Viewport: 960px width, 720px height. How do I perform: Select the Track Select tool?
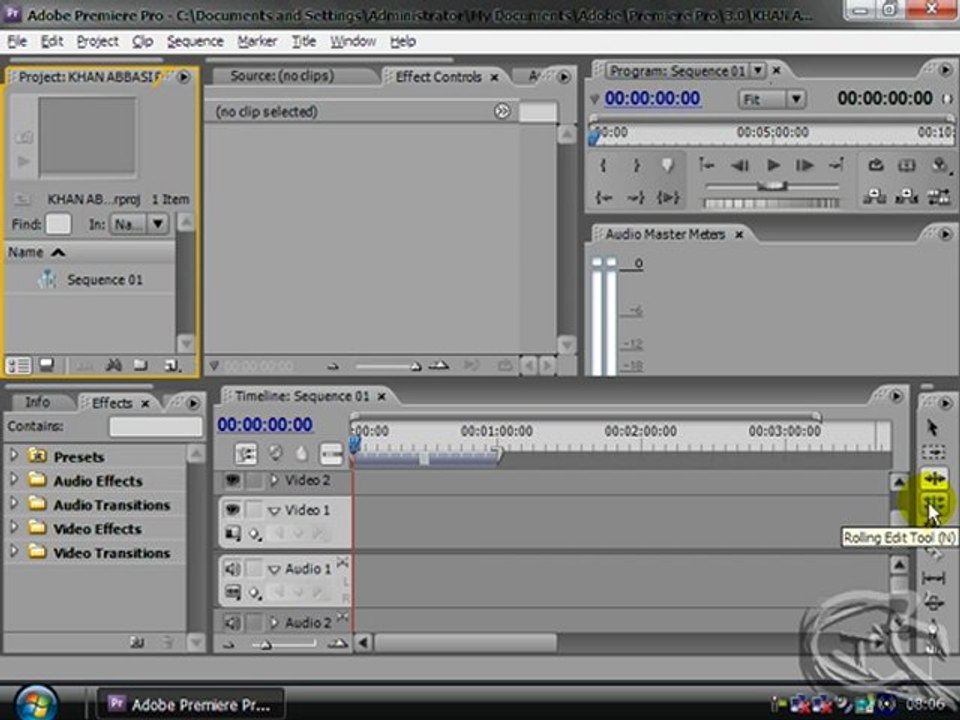933,452
